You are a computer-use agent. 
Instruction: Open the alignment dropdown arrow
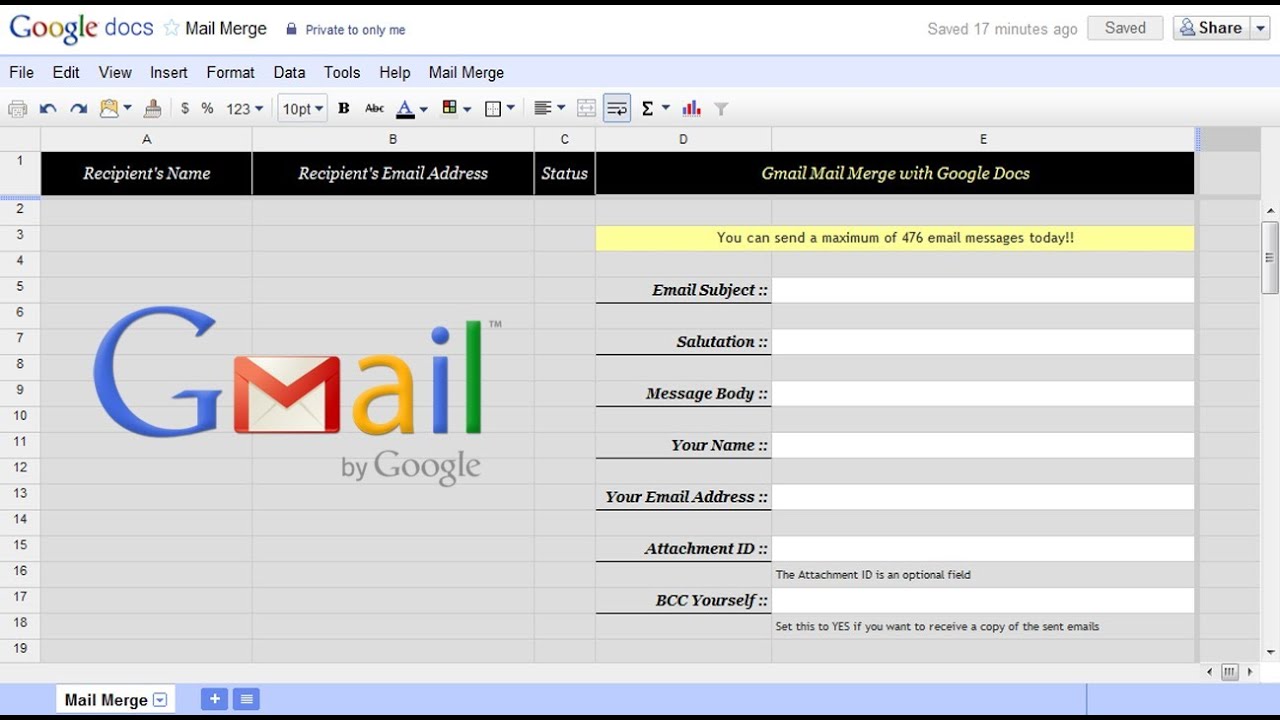click(561, 108)
